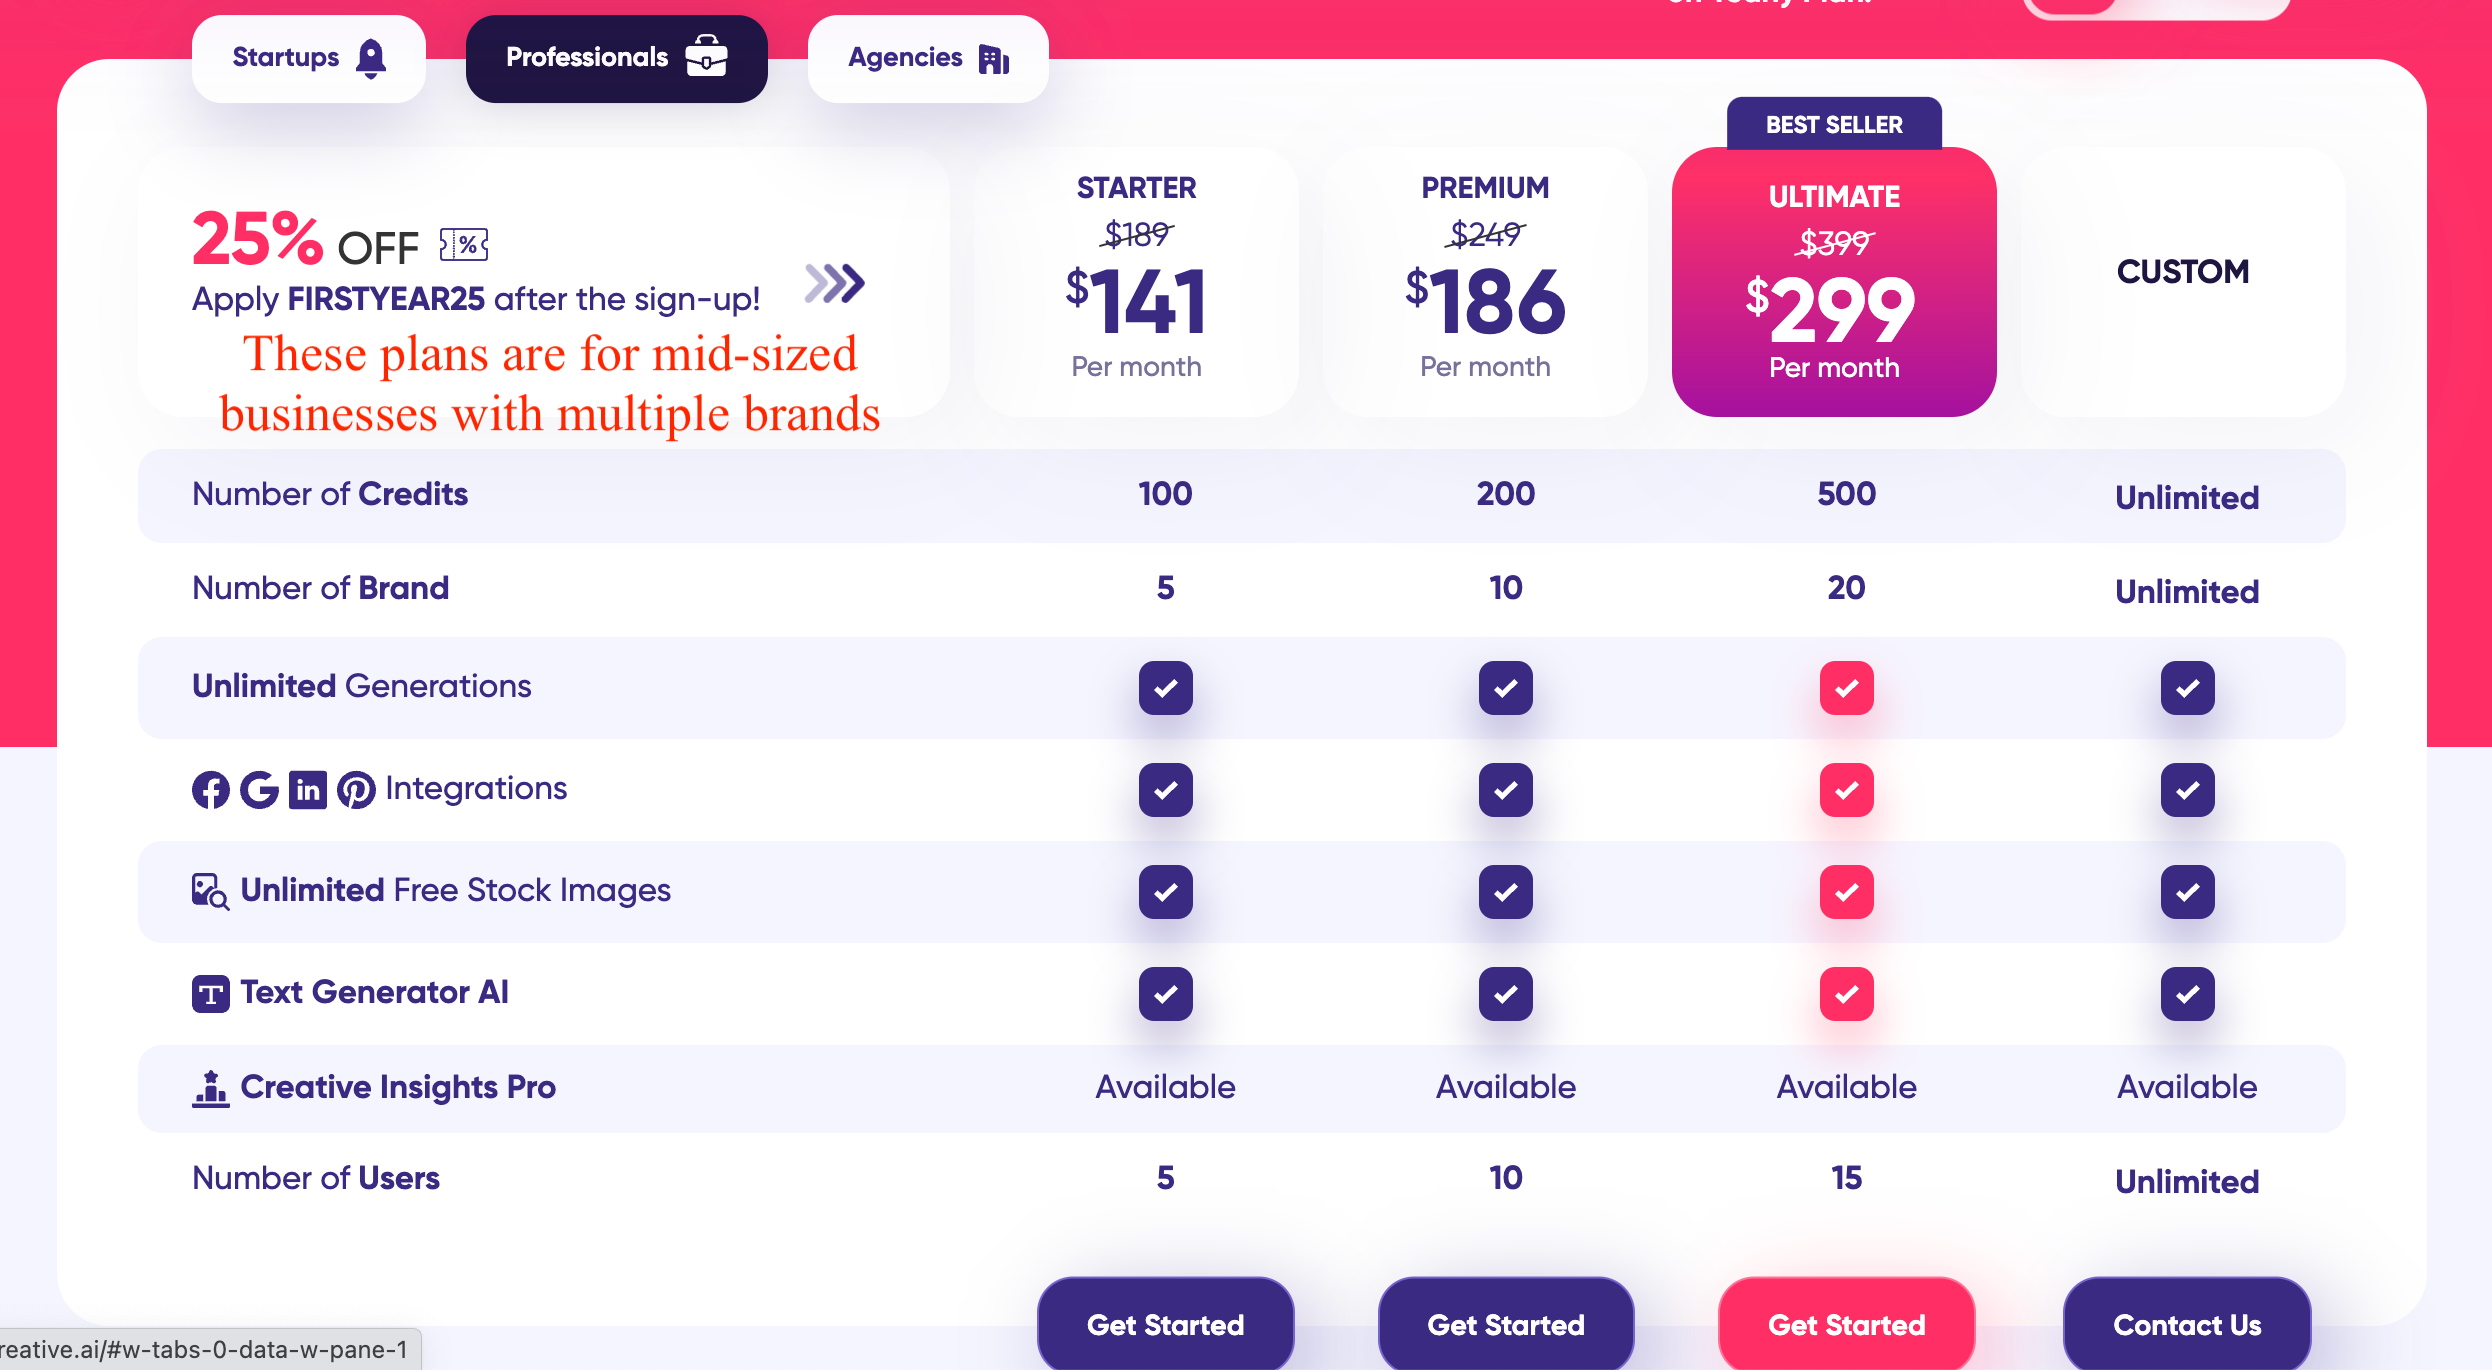
Task: Select the Ultimate plan price card
Action: [x=1834, y=282]
